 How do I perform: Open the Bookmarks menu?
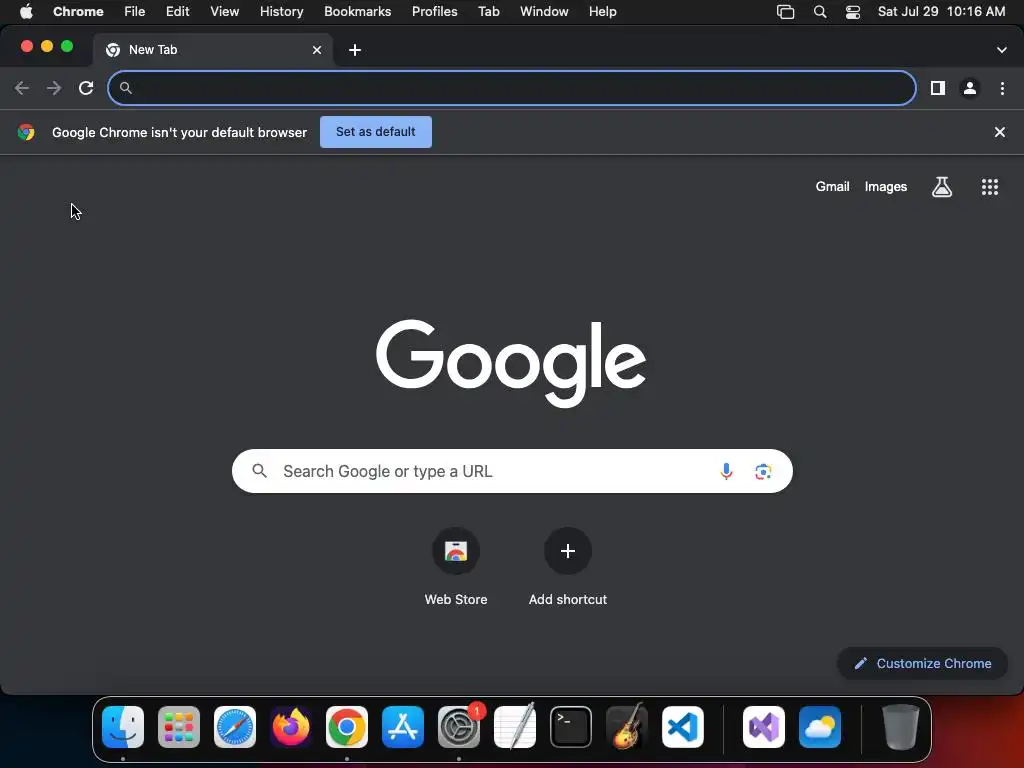358,12
